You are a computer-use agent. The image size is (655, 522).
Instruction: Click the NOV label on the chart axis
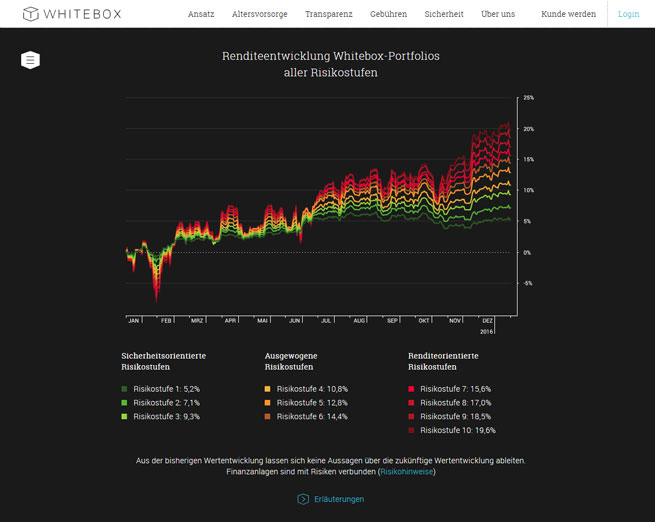tap(455, 321)
